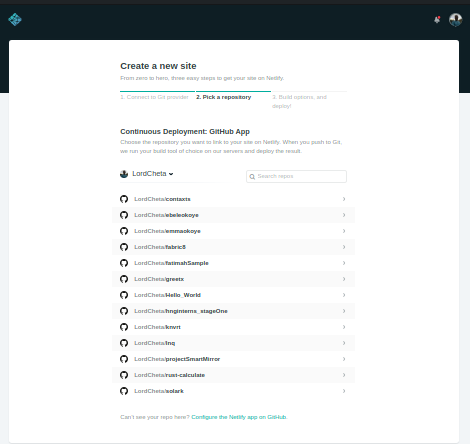Open the user avatar menu
The width and height of the screenshot is (470, 444).
tap(455, 20)
